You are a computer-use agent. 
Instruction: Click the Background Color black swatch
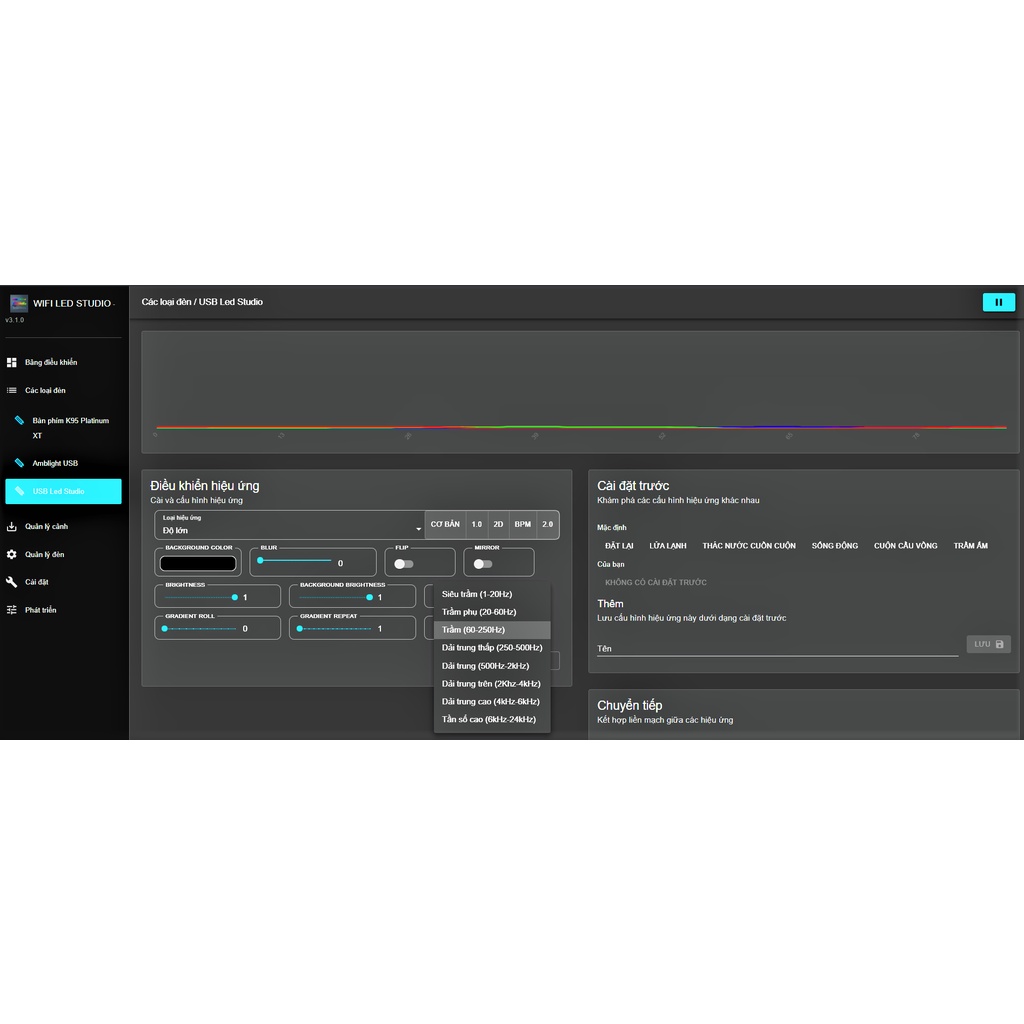click(x=198, y=564)
